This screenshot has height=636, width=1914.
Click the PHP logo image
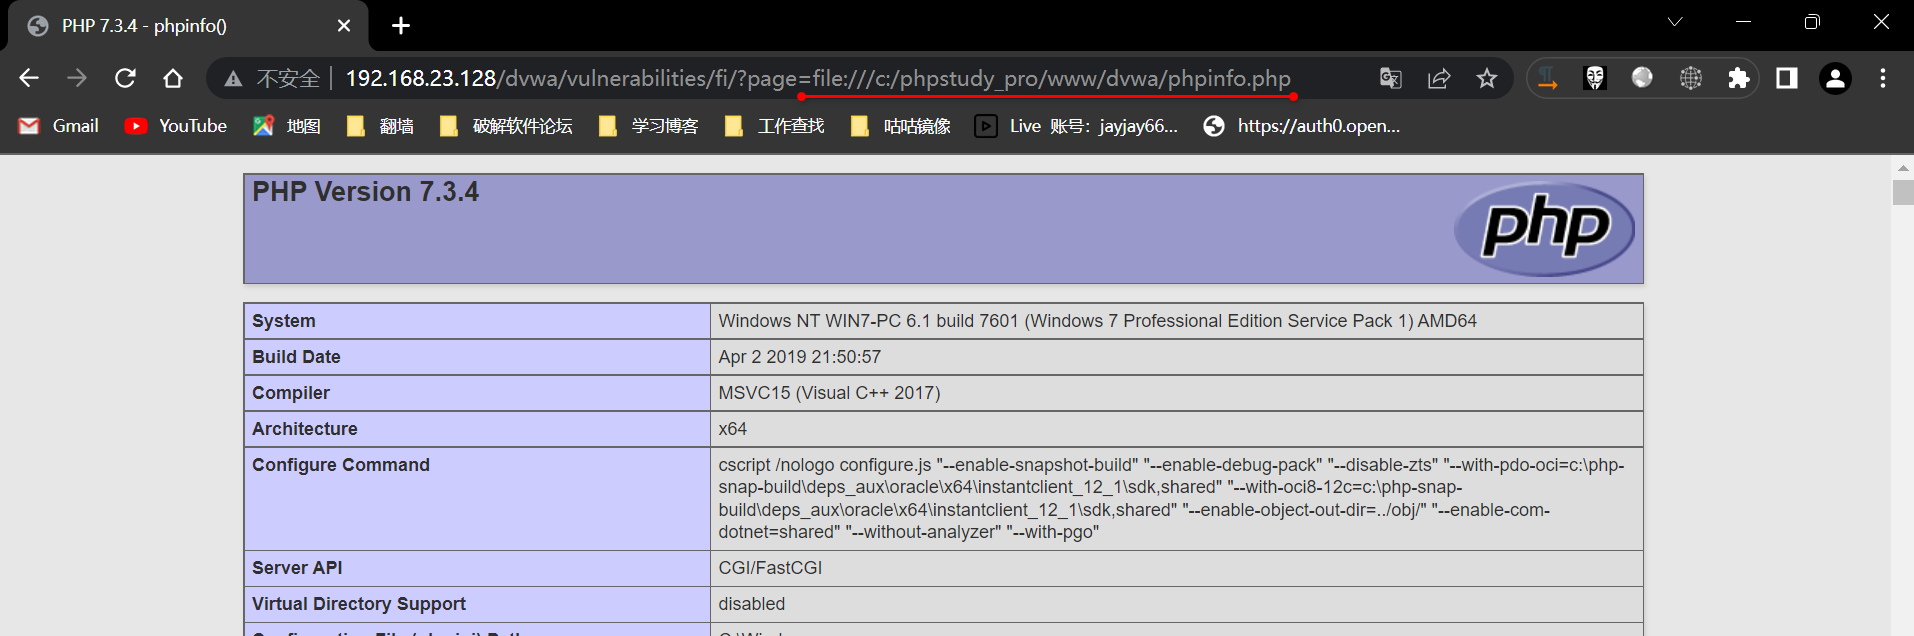pyautogui.click(x=1544, y=229)
